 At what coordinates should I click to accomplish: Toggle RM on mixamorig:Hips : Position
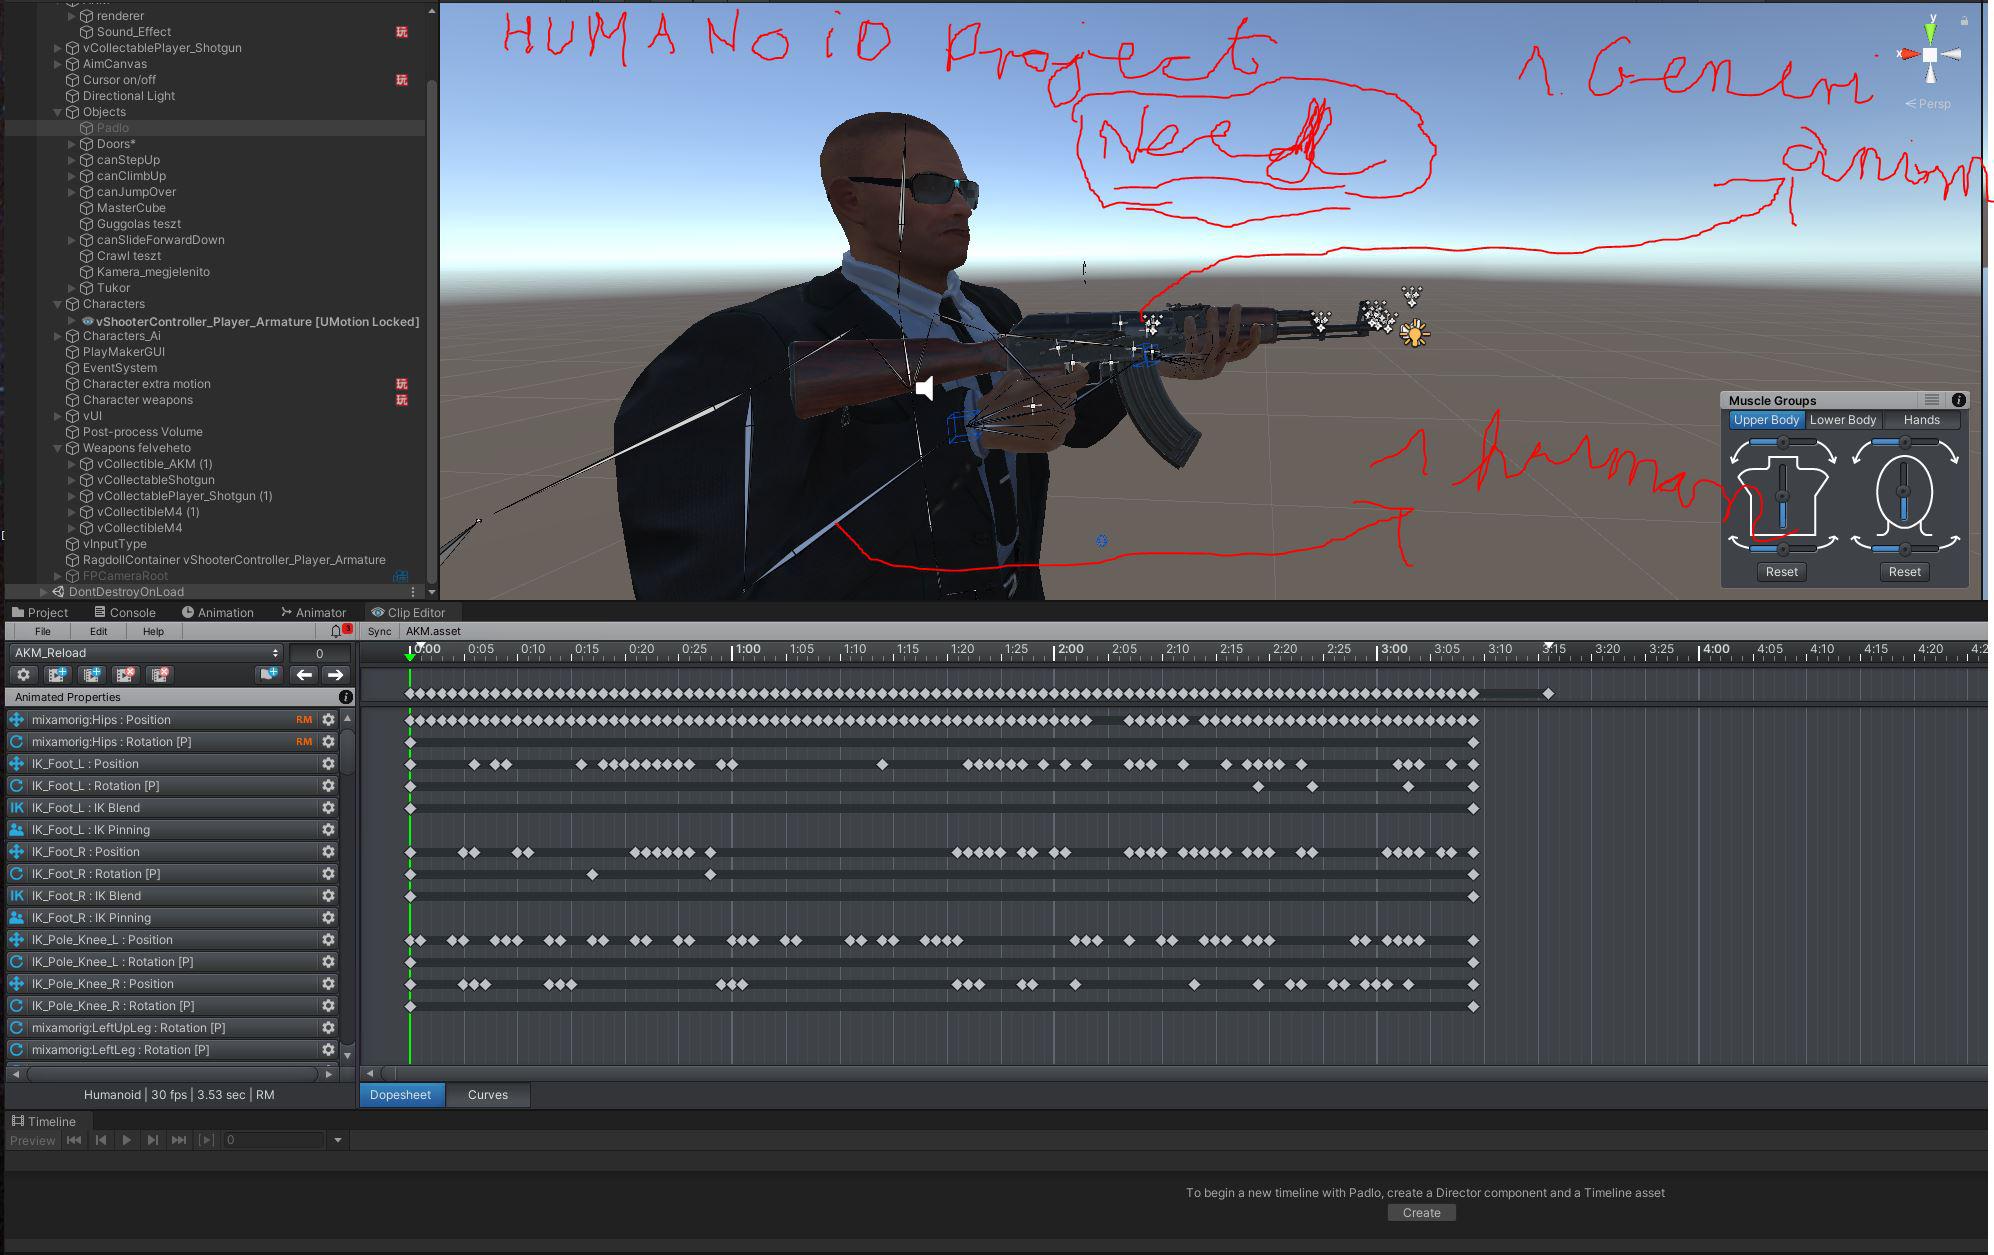[x=304, y=720]
